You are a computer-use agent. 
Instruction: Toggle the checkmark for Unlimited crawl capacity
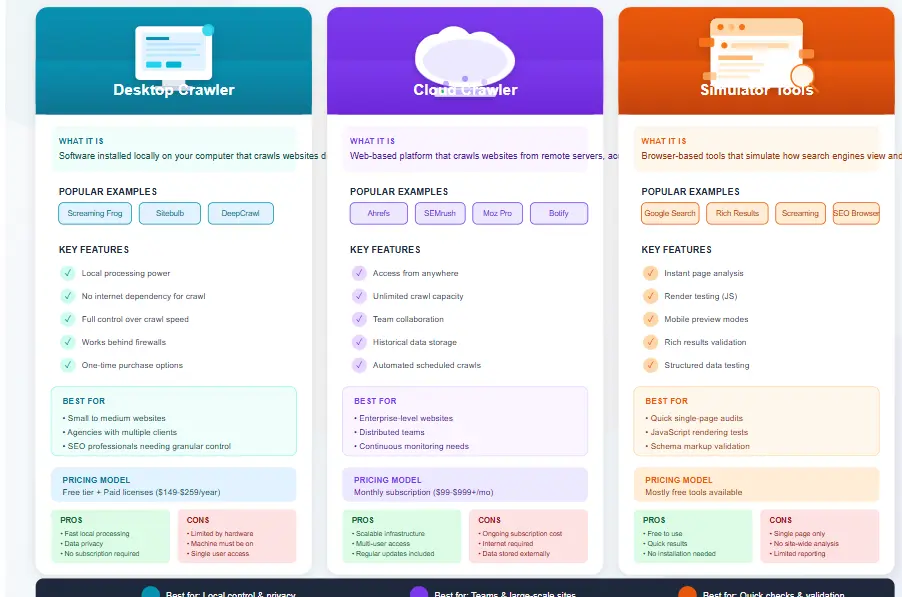pos(359,294)
